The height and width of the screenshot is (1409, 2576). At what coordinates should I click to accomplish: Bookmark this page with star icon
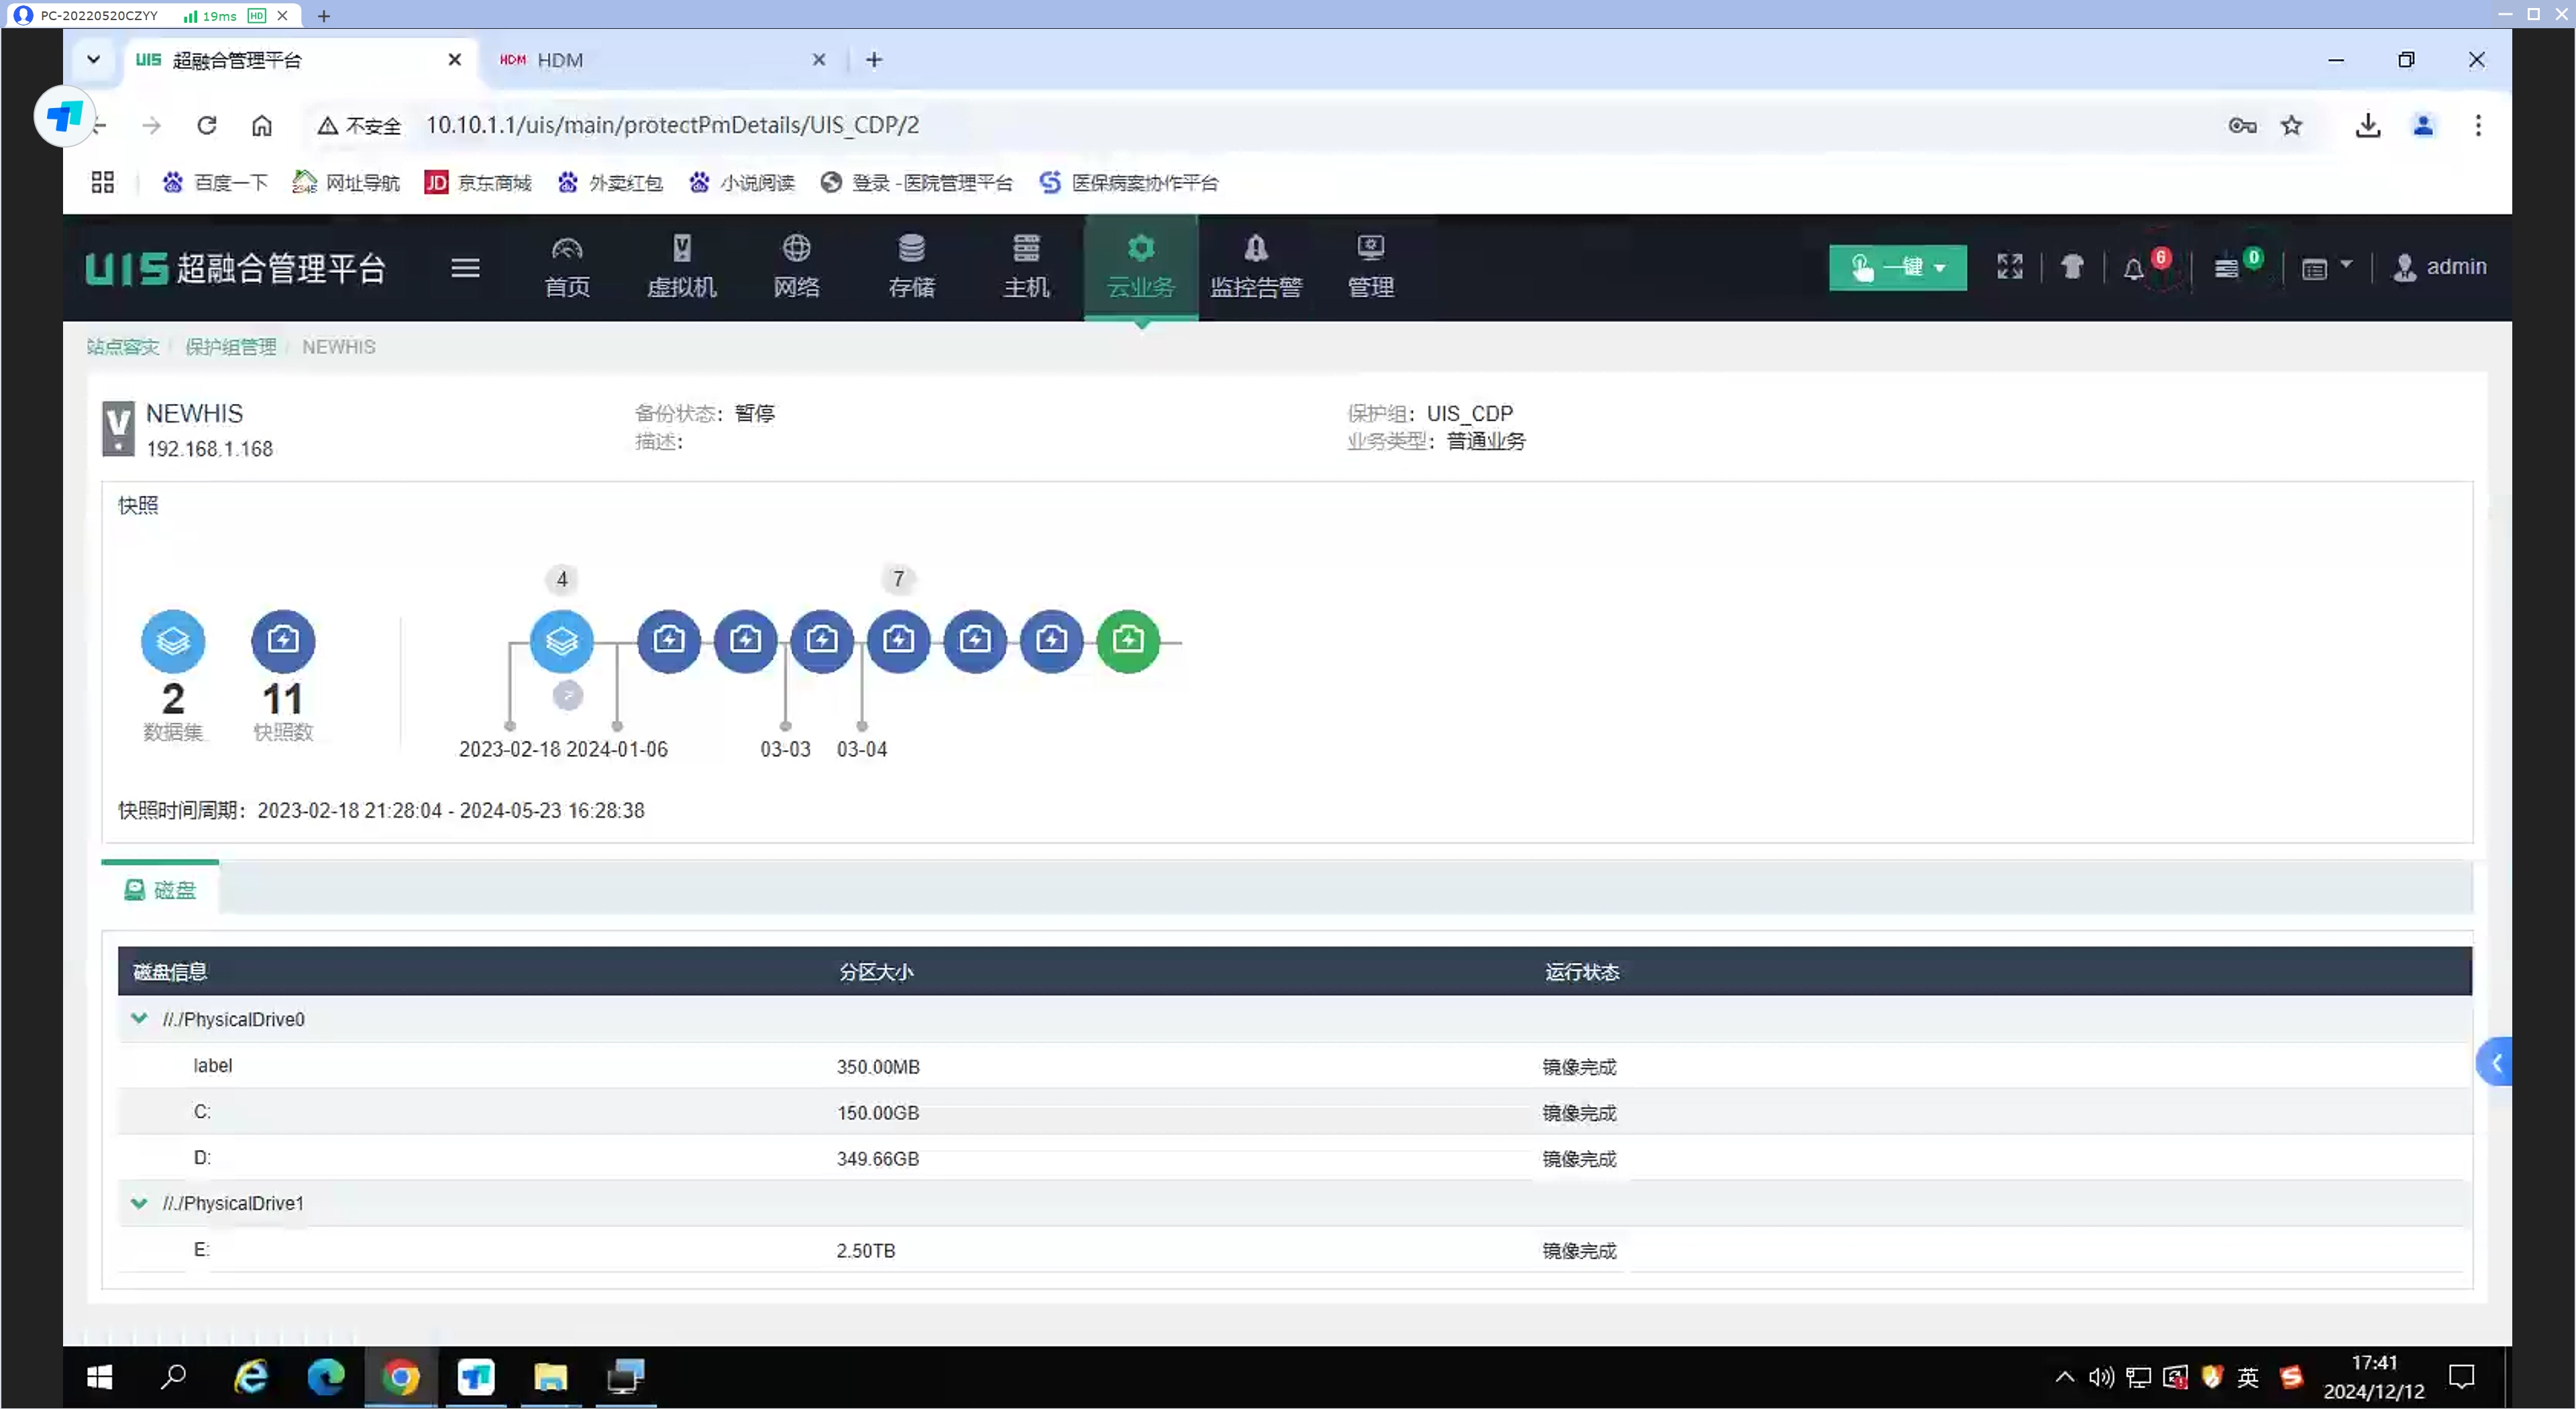[x=2291, y=125]
